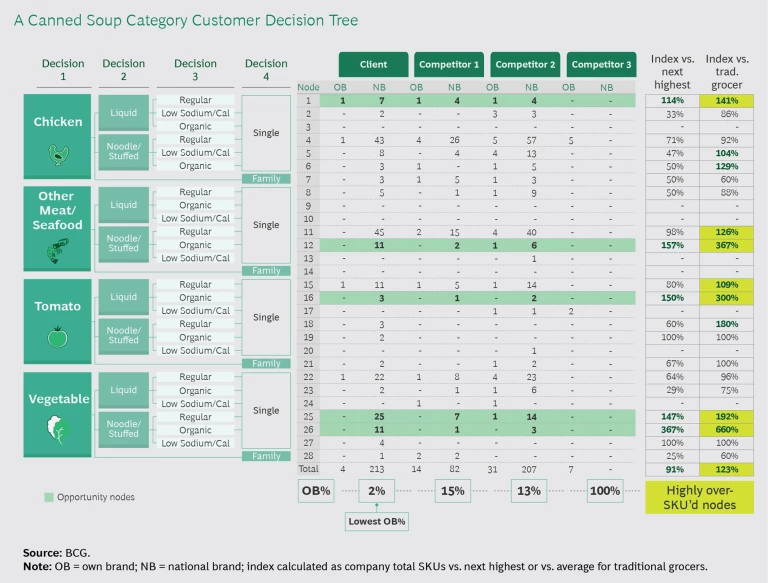Image resolution: width=768 pixels, height=583 pixels.
Task: Select the Client column header tab
Action: tap(373, 65)
